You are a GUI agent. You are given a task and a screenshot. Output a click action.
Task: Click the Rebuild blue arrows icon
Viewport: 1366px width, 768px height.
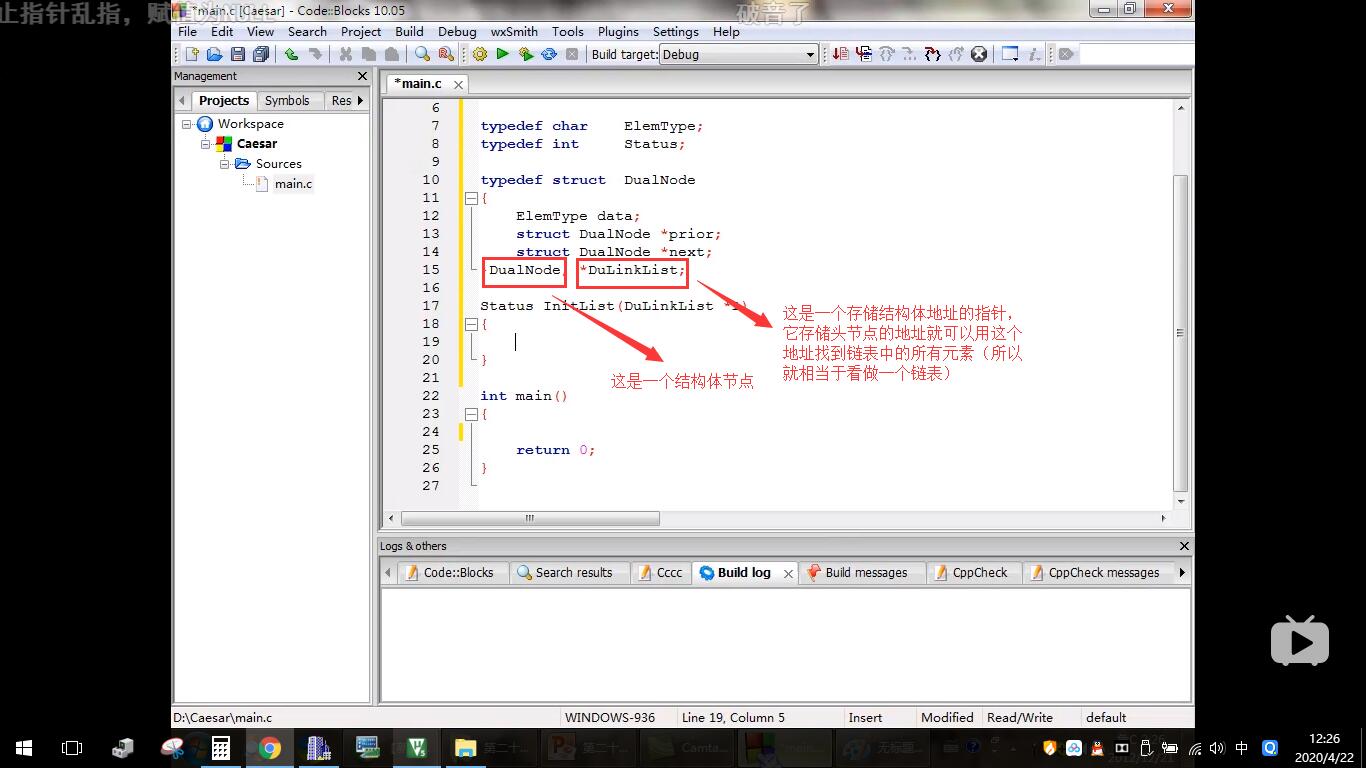[549, 54]
